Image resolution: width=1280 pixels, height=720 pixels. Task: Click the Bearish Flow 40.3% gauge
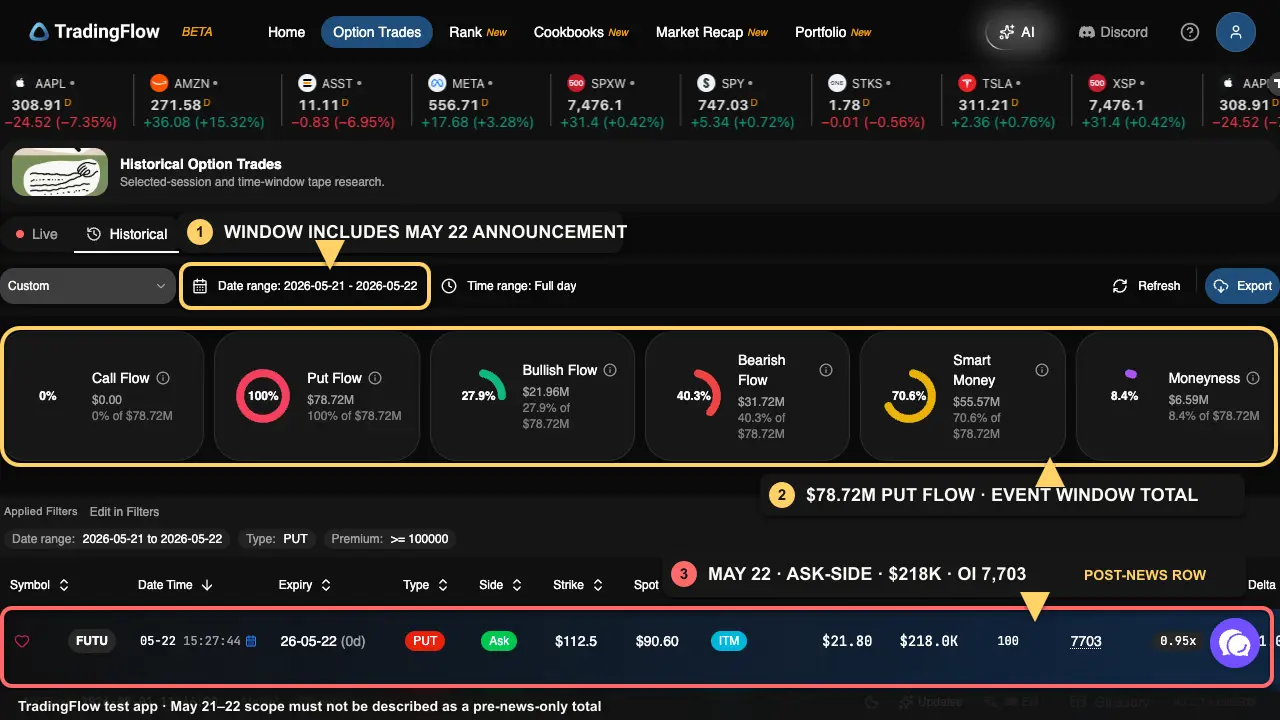[694, 395]
